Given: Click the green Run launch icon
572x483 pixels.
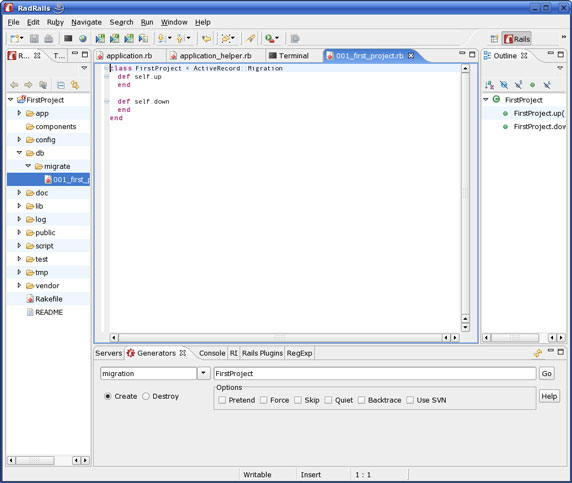Looking at the screenshot, I should (269, 38).
